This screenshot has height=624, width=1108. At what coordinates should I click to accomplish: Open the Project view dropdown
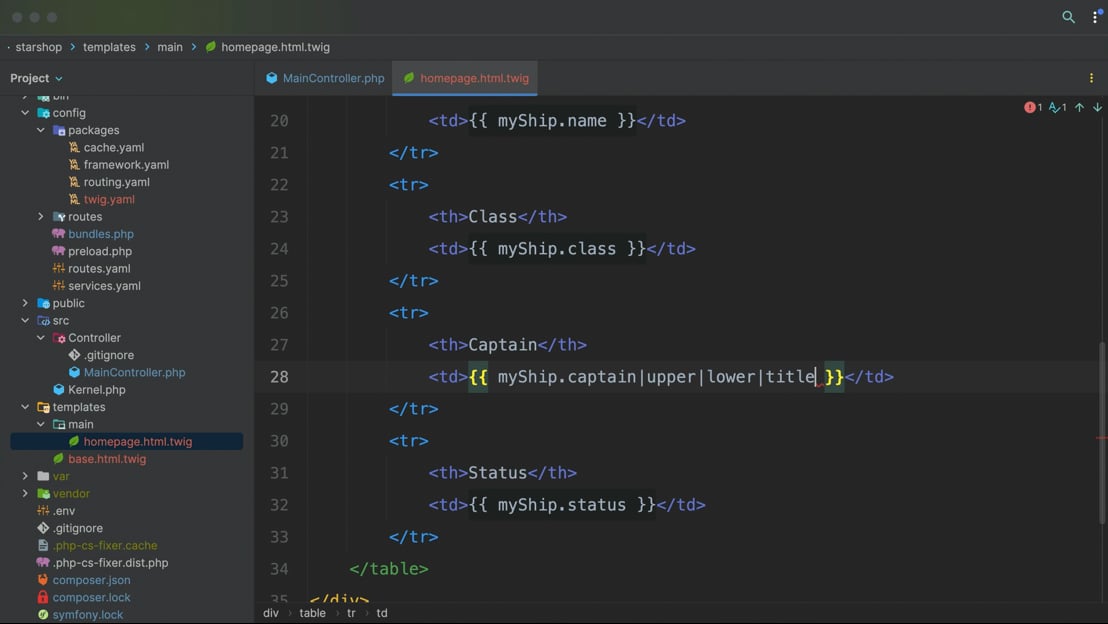pos(37,78)
